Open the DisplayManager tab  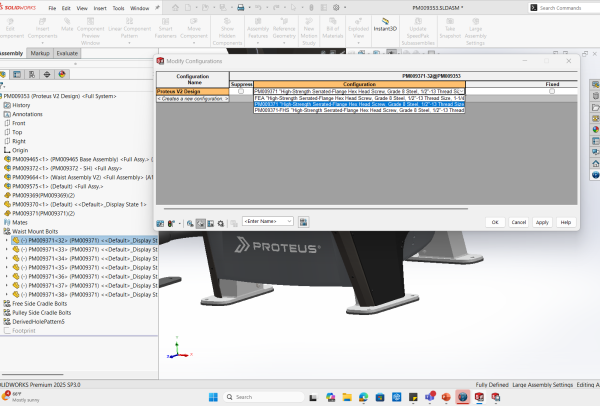coord(62,74)
